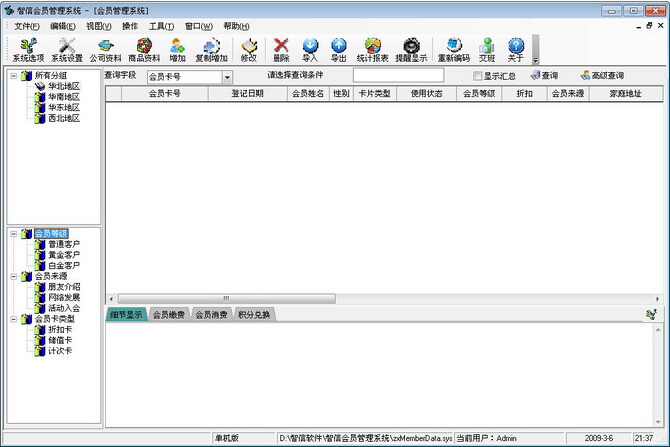Open the 统计报表 statistics report
The image size is (670, 447).
click(x=372, y=49)
